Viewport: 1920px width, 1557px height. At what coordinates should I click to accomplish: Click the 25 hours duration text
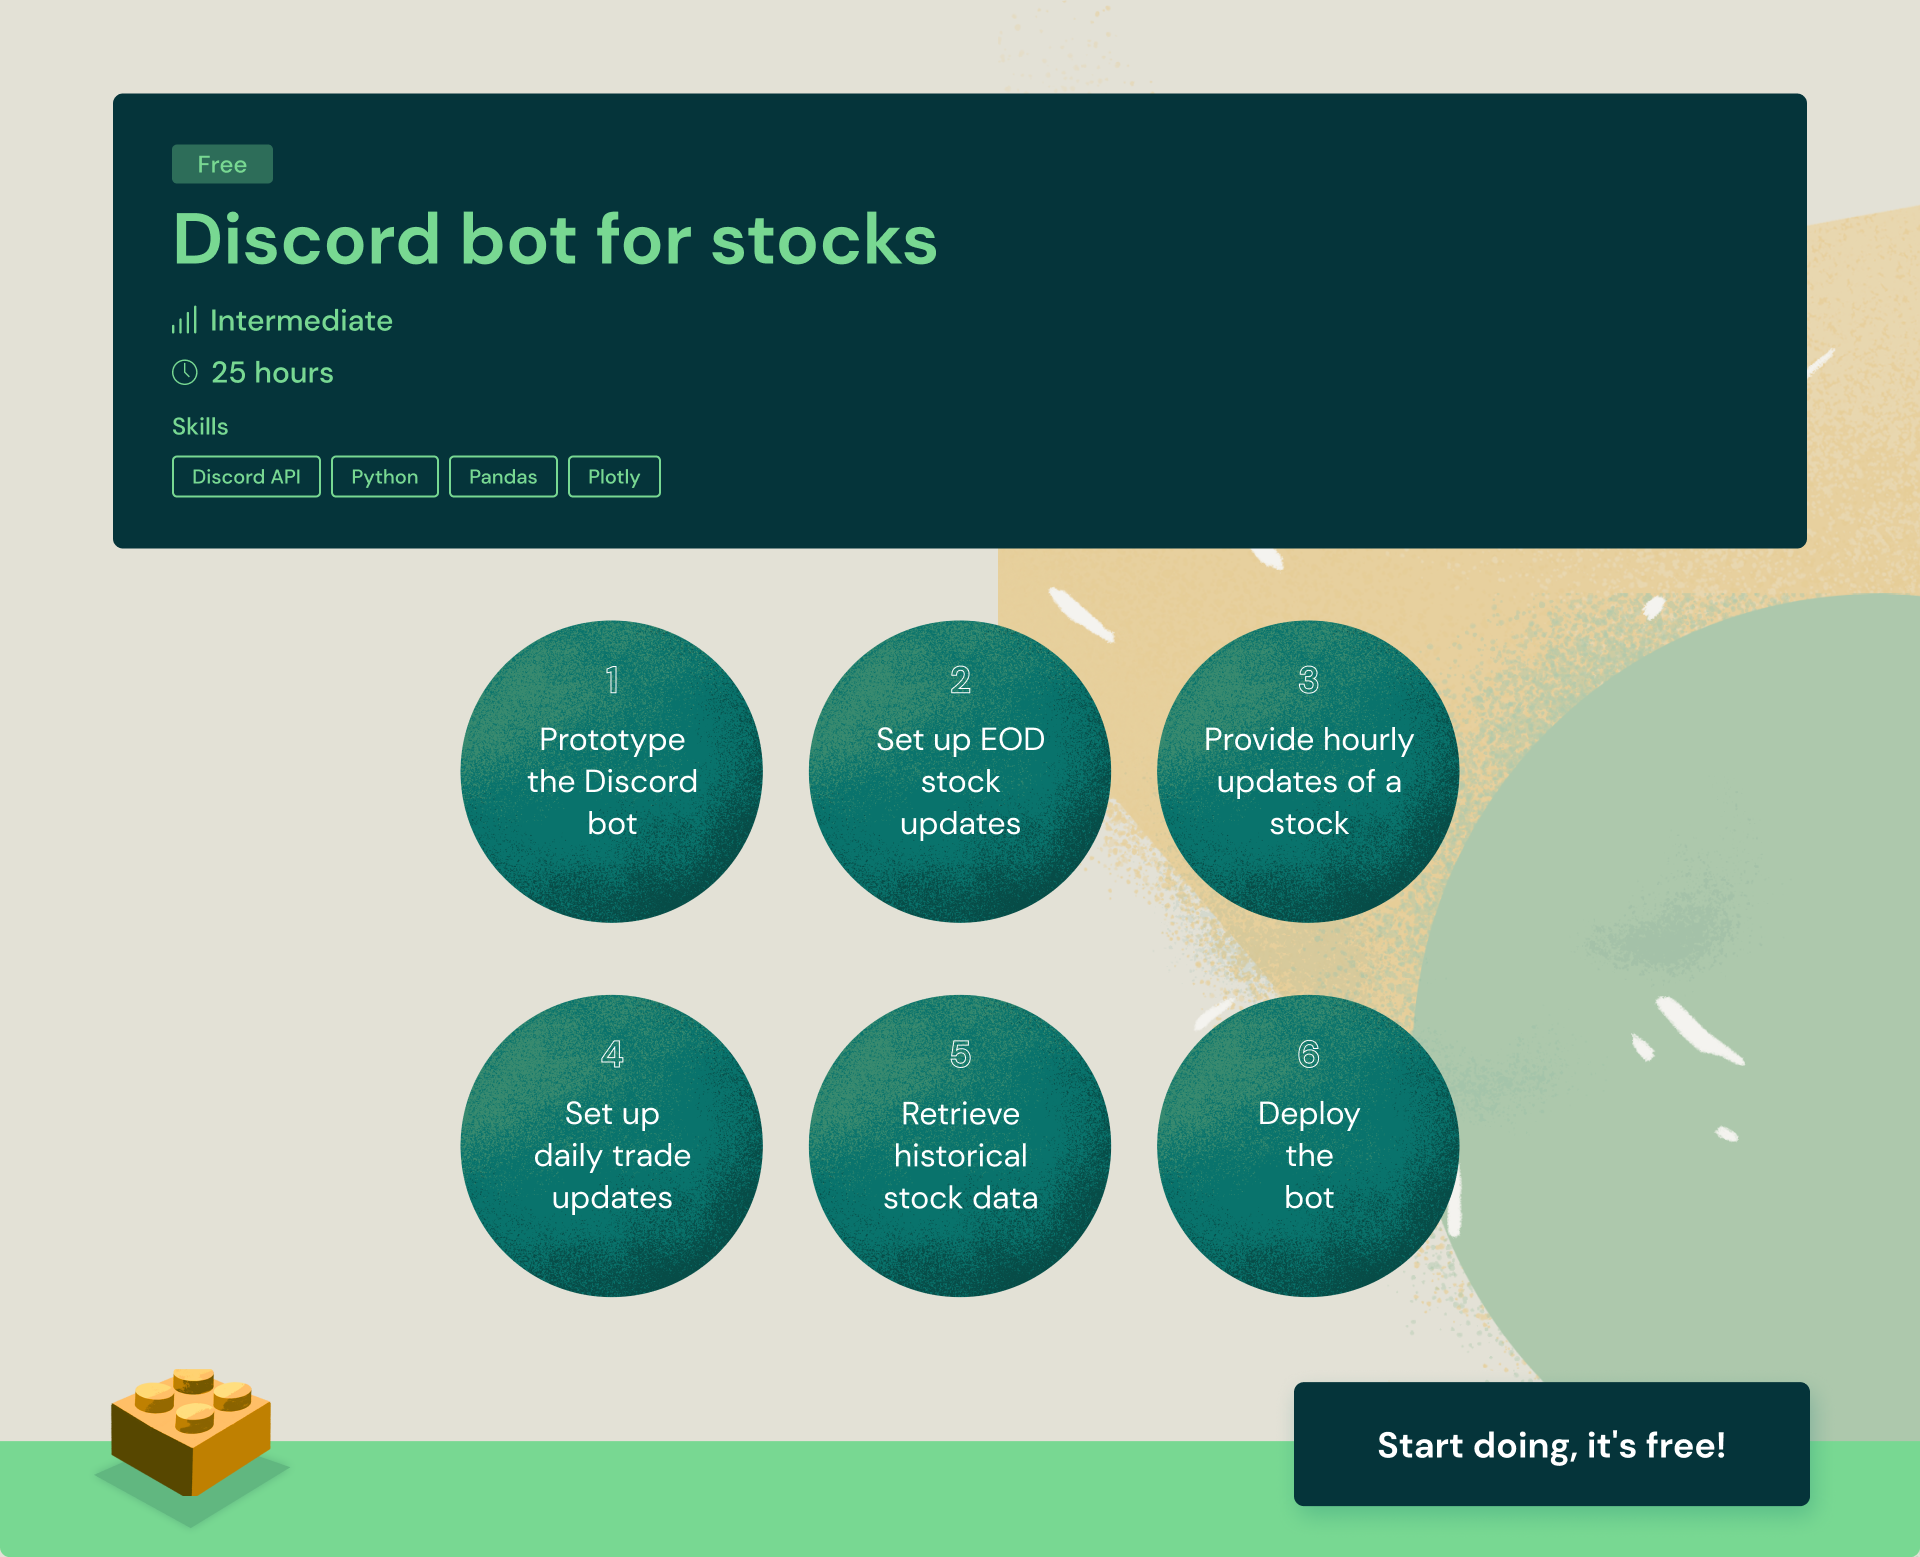pyautogui.click(x=272, y=372)
